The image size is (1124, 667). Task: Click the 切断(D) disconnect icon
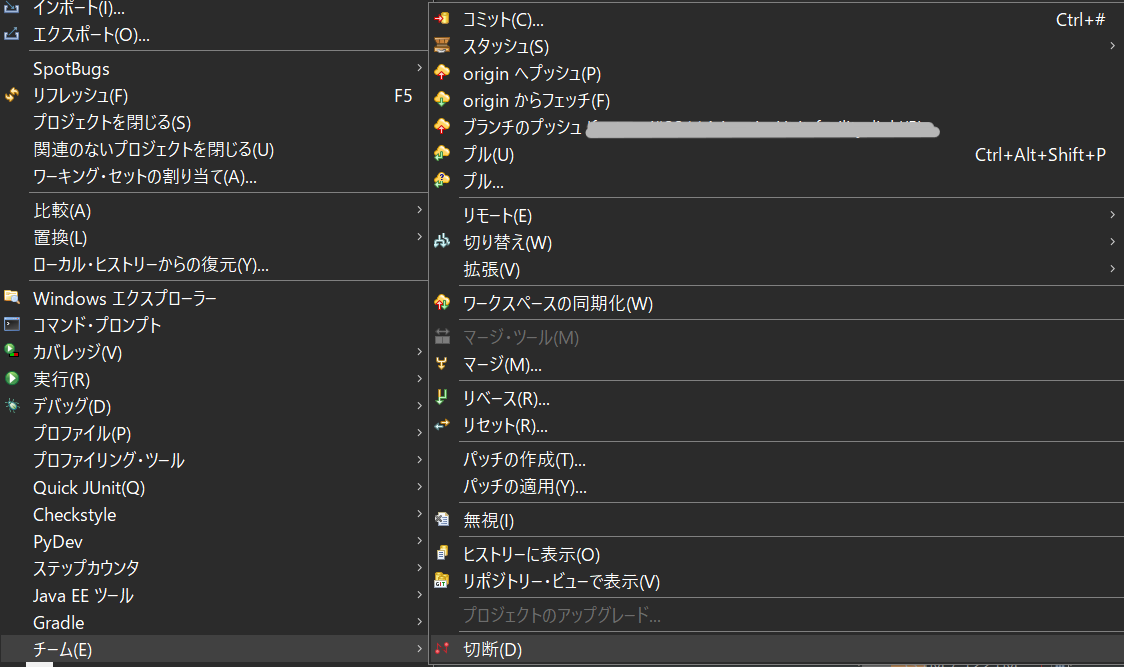pyautogui.click(x=441, y=648)
